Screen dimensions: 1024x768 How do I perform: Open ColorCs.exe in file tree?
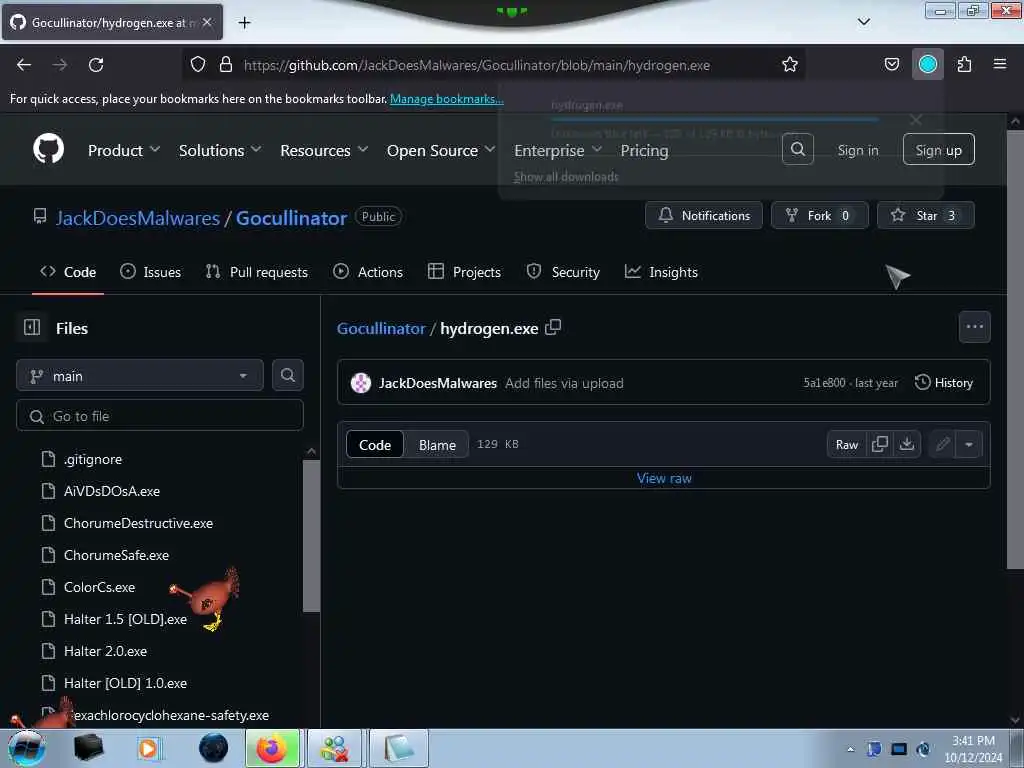point(99,587)
